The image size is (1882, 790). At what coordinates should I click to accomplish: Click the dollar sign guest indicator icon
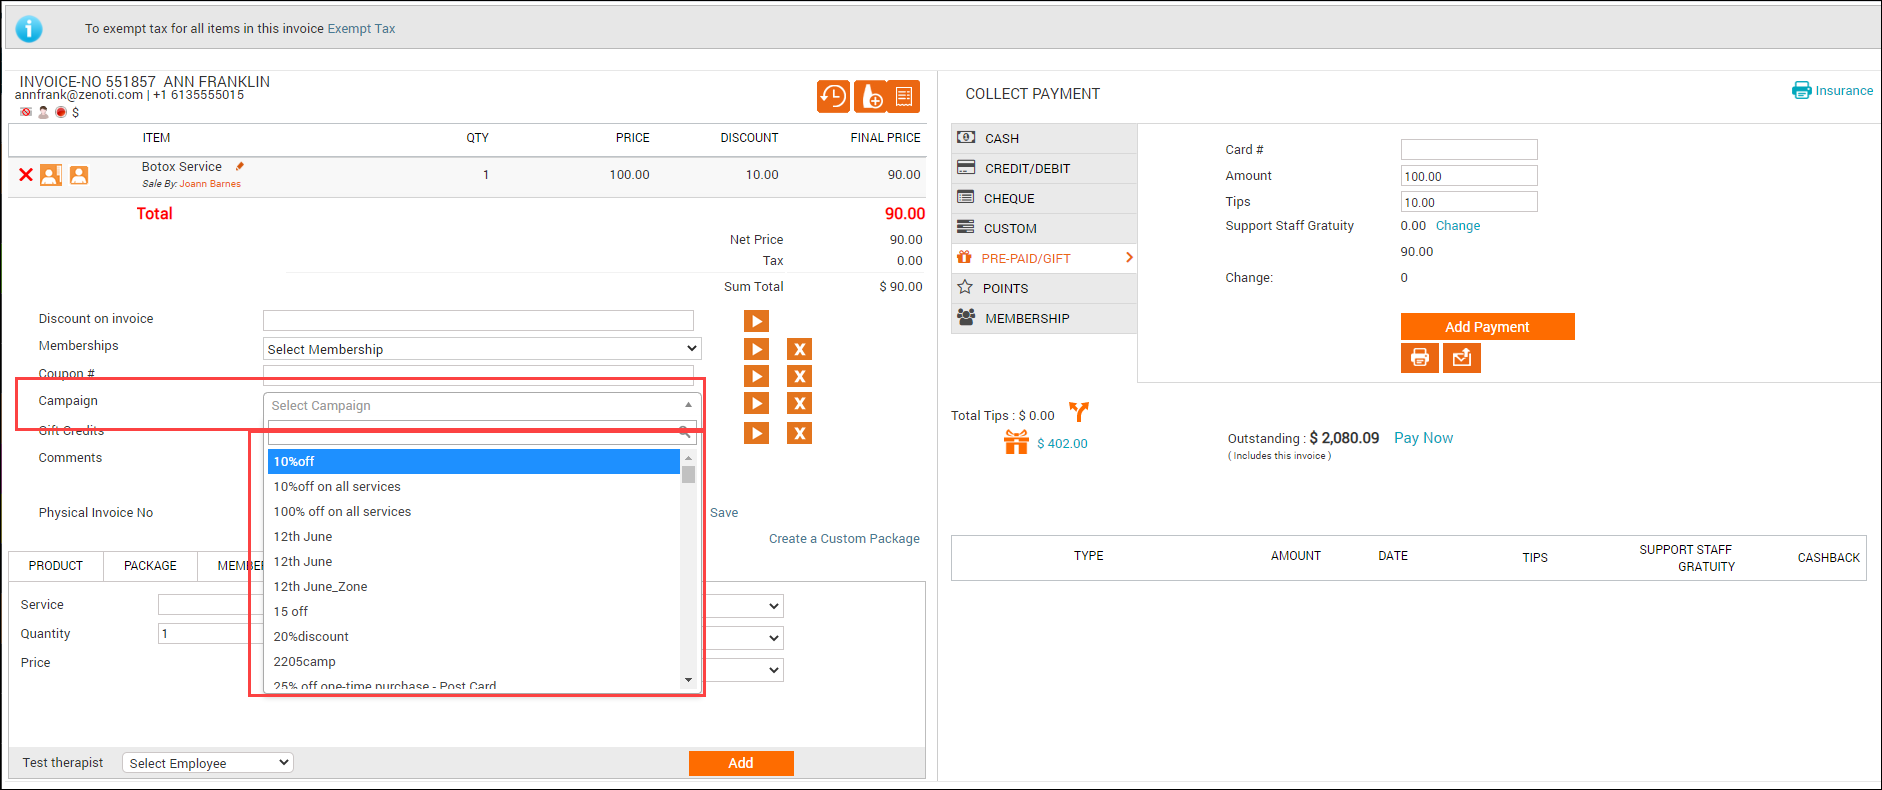click(x=75, y=112)
